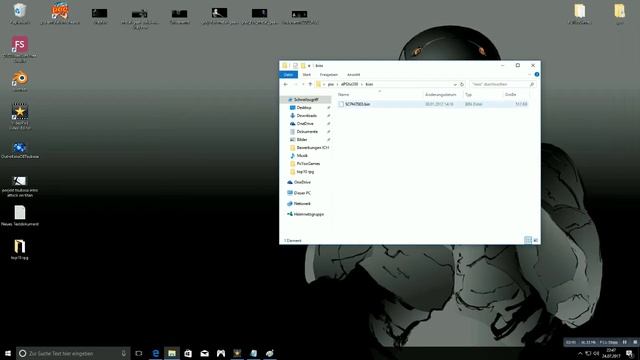
Task: Select Dieser PC in navigation pane
Action: 302,193
